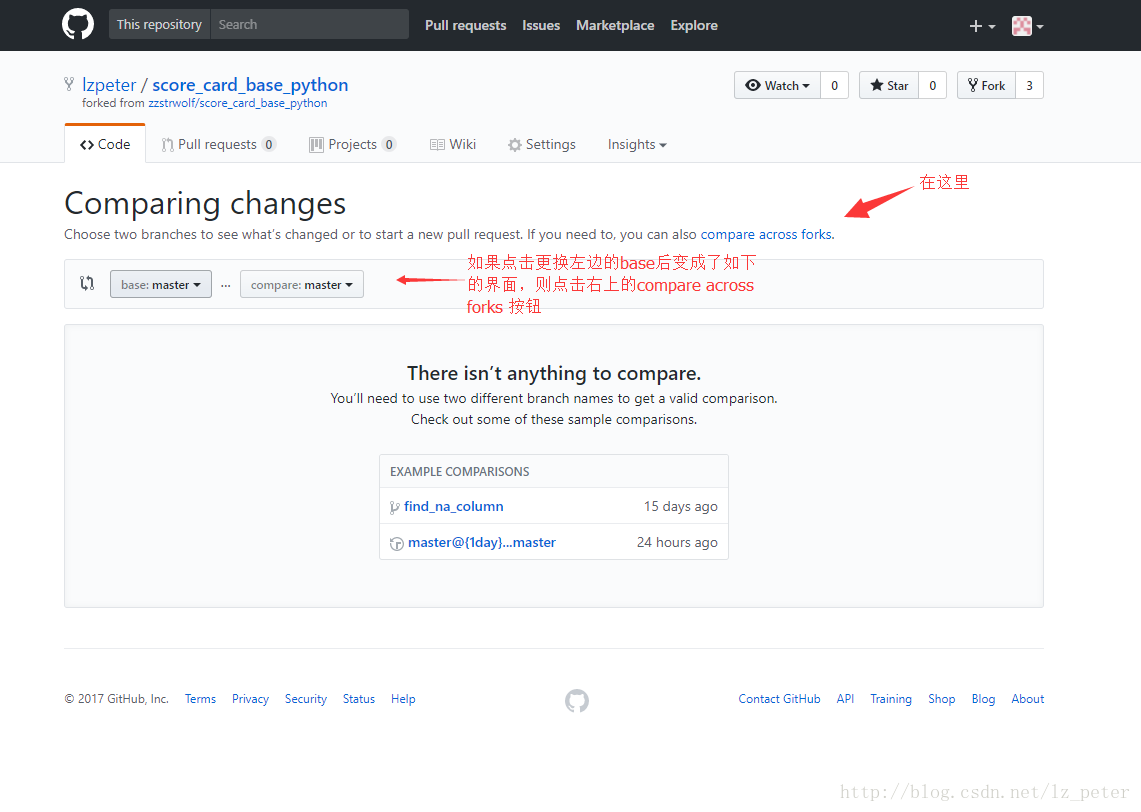Open Terms footer link
Image resolution: width=1141 pixels, height=812 pixels.
coord(200,698)
